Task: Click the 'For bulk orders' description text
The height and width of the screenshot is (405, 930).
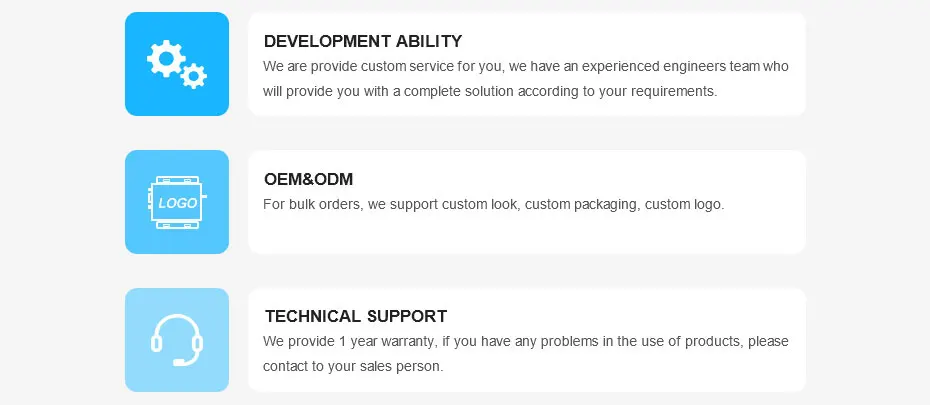Action: (493, 205)
